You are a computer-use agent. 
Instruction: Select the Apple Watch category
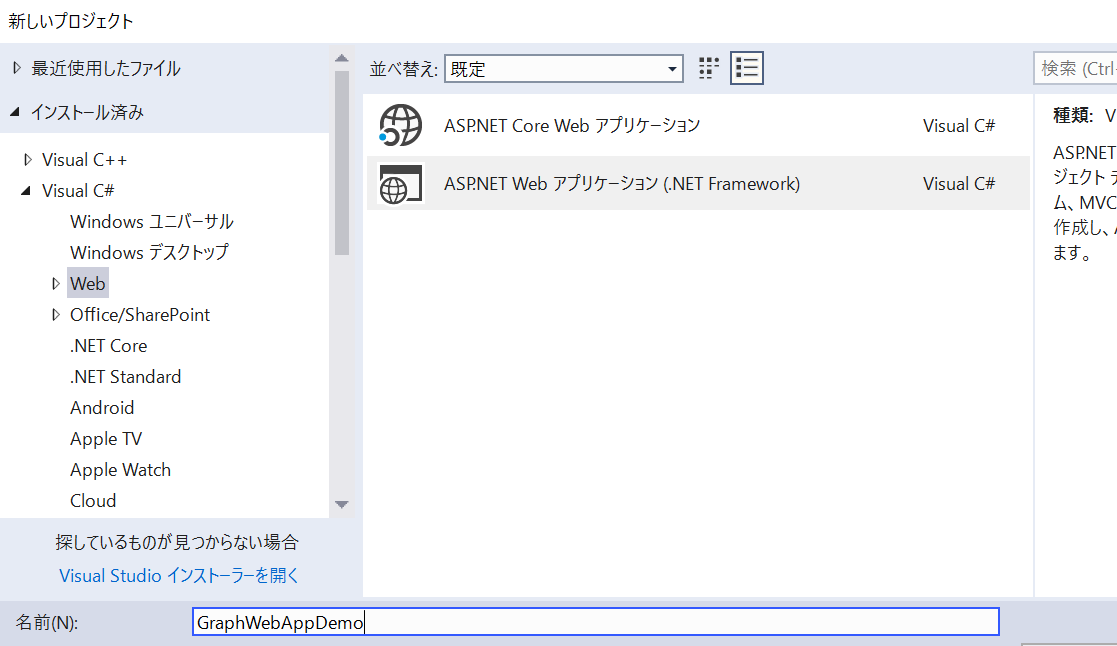coord(120,469)
